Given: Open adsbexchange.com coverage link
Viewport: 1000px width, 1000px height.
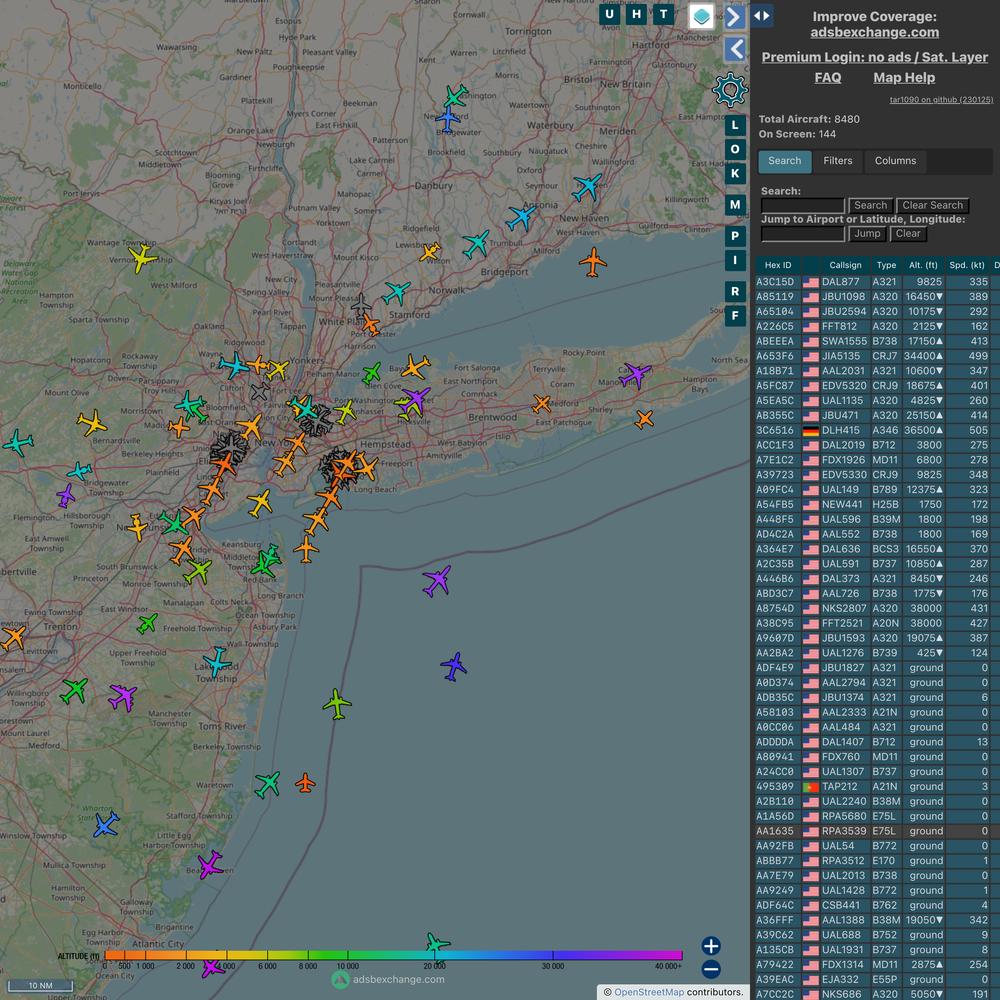Looking at the screenshot, I should point(874,33).
